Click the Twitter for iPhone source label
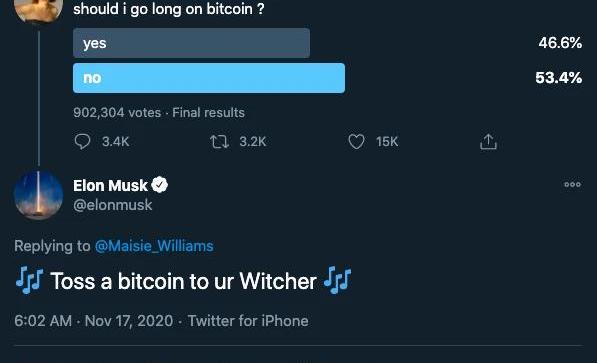The image size is (597, 363). (x=248, y=321)
